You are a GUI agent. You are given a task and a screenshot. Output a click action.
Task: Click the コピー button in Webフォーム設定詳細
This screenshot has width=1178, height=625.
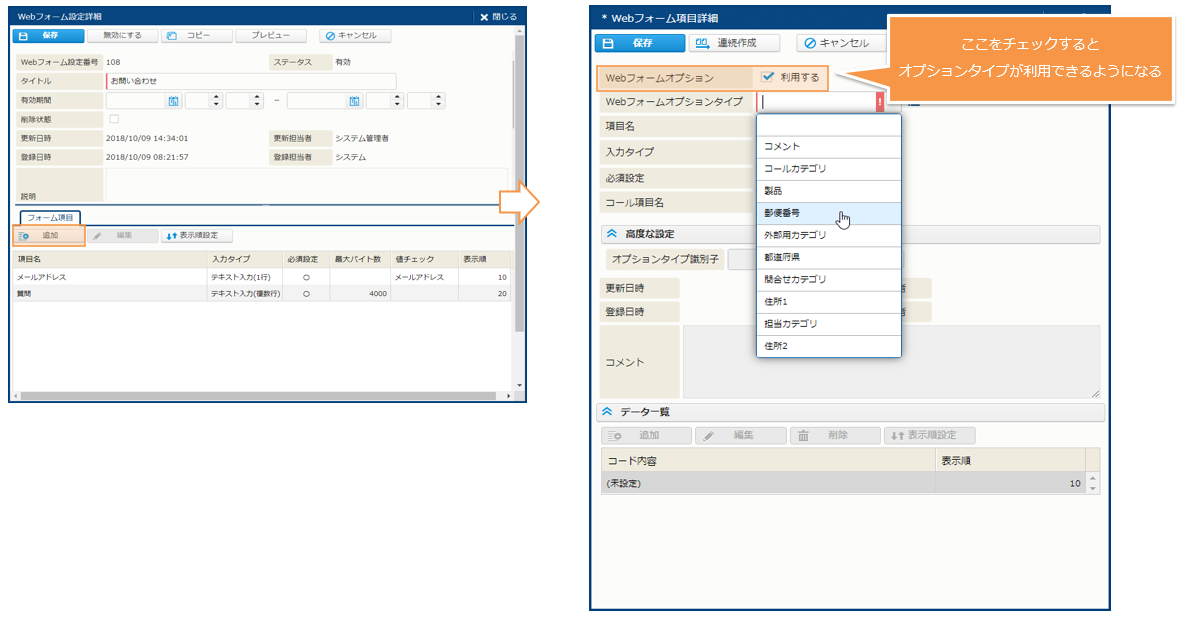[198, 35]
